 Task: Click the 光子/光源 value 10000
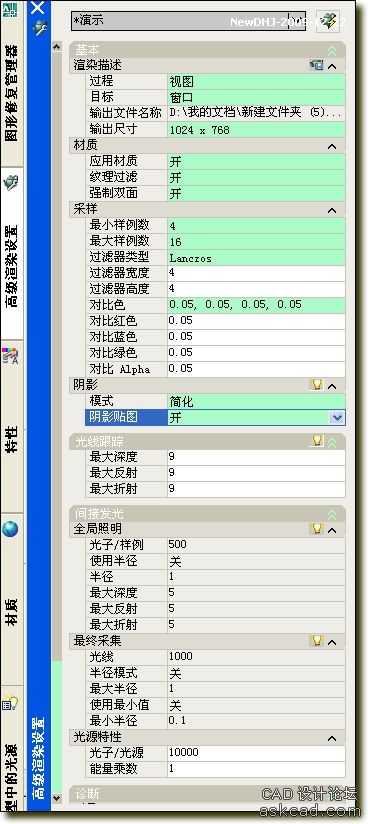[x=256, y=753]
